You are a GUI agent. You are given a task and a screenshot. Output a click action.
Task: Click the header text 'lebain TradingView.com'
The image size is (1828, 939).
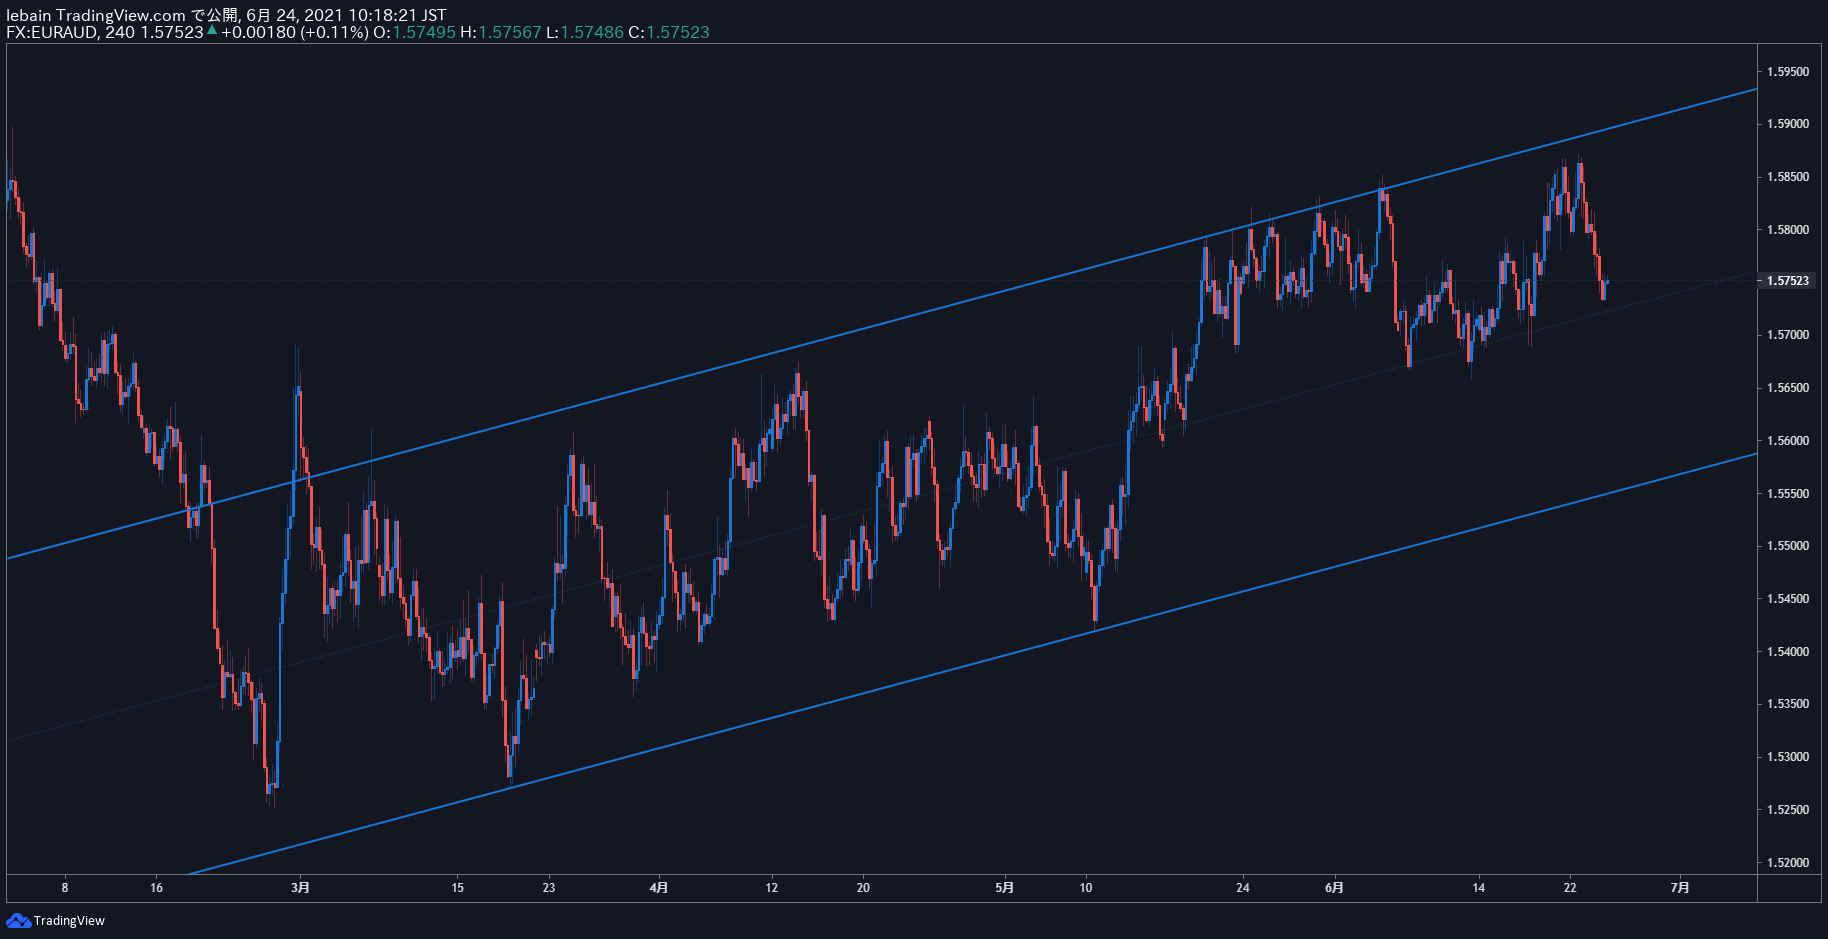(x=96, y=15)
